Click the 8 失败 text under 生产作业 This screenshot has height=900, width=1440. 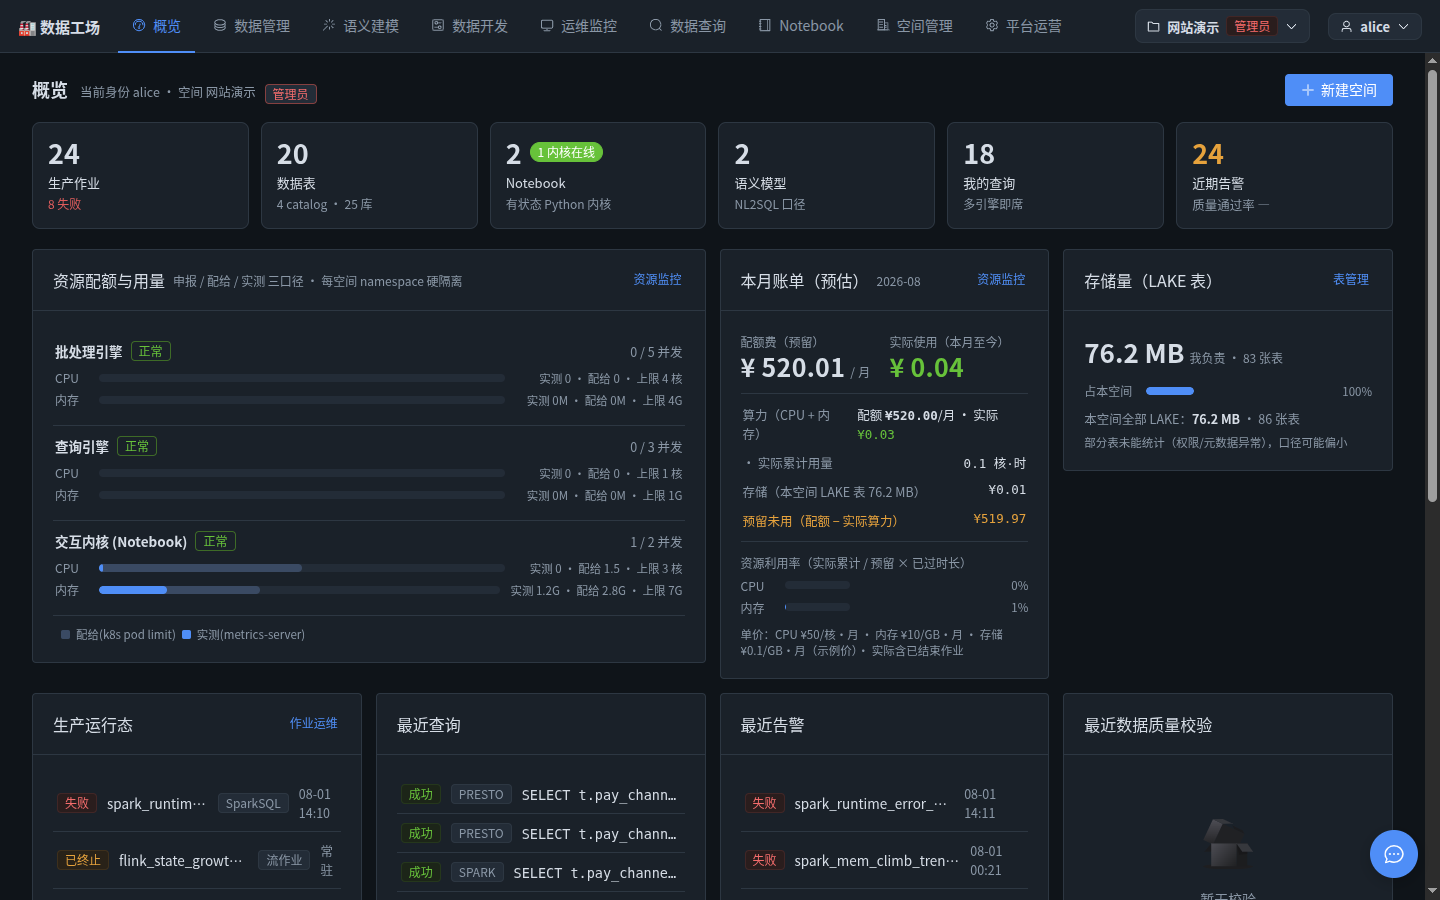click(x=65, y=204)
